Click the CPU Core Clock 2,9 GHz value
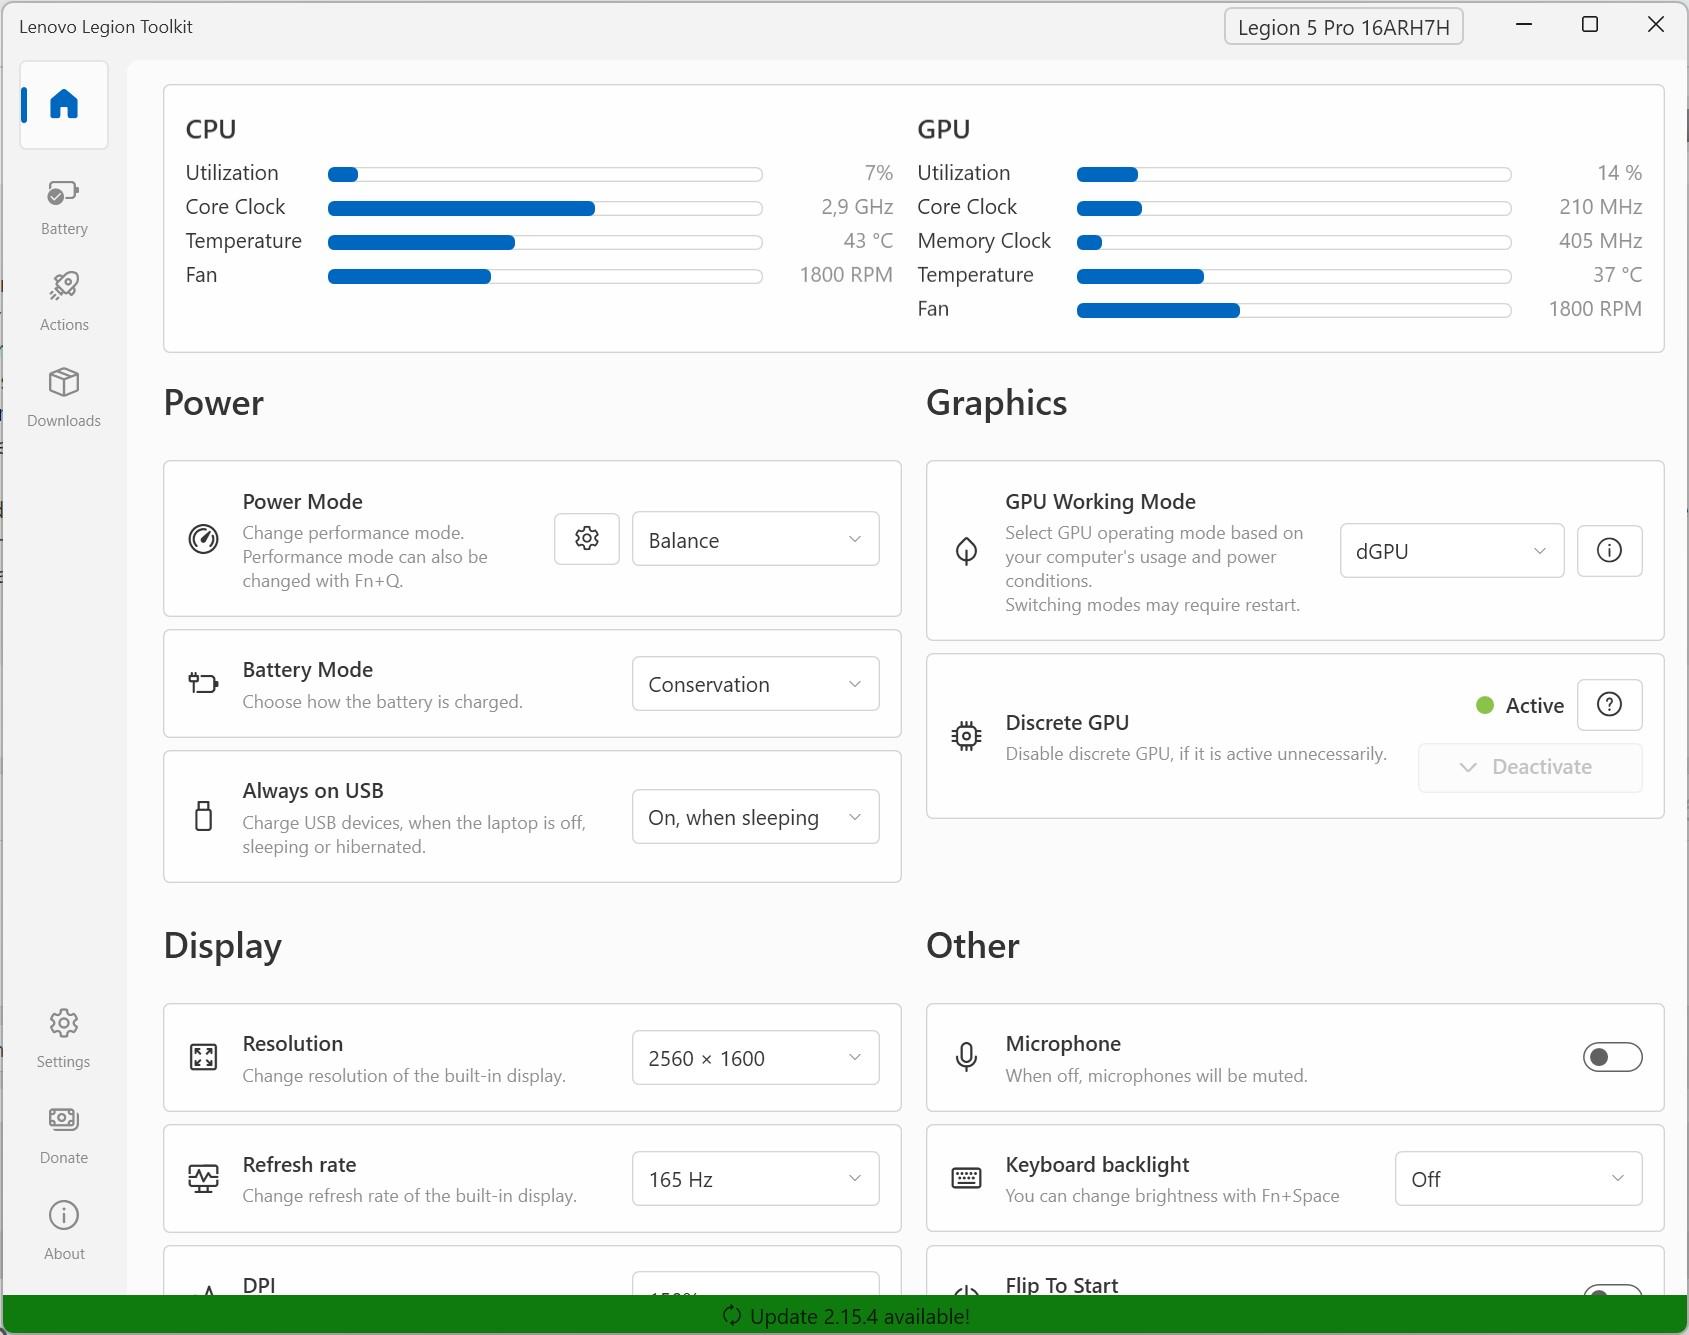The height and width of the screenshot is (1335, 1689). [857, 207]
